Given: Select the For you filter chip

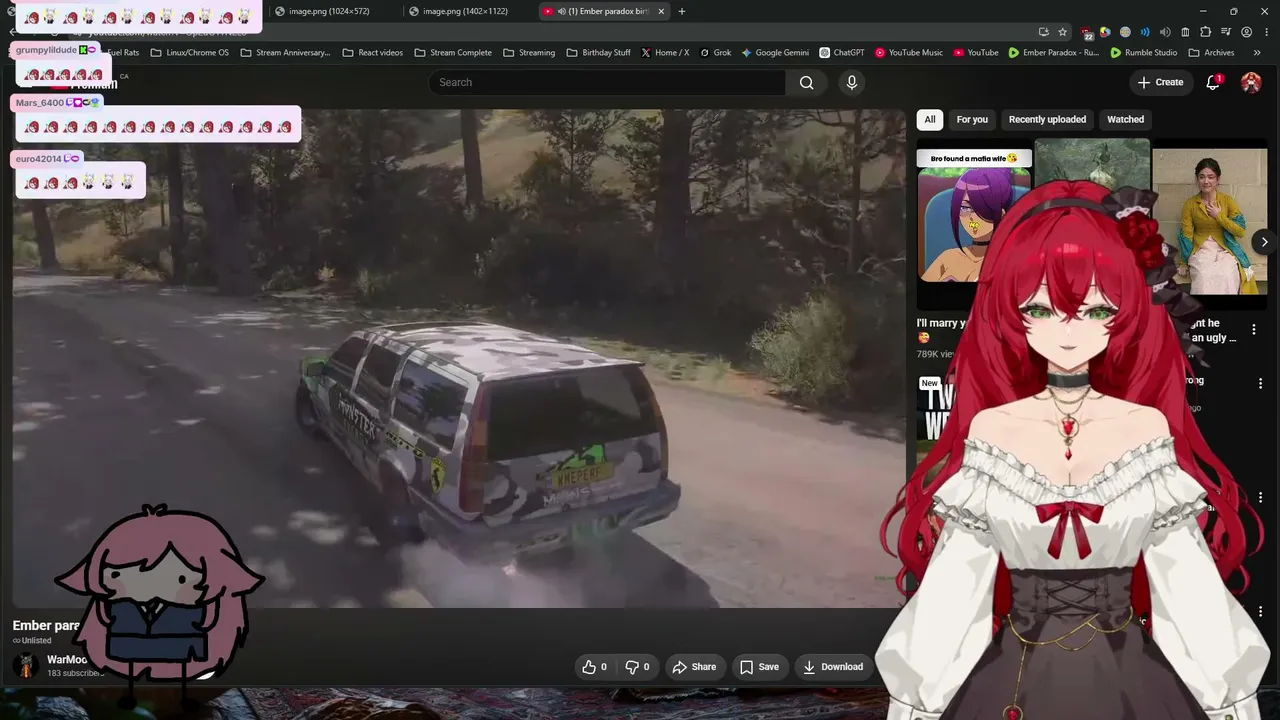Looking at the screenshot, I should pyautogui.click(x=972, y=119).
